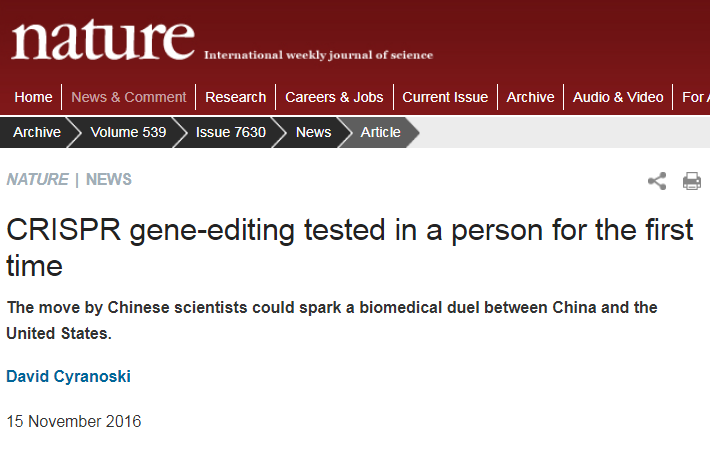Click the print icon
Viewport: 710px width, 450px height.
(x=692, y=181)
